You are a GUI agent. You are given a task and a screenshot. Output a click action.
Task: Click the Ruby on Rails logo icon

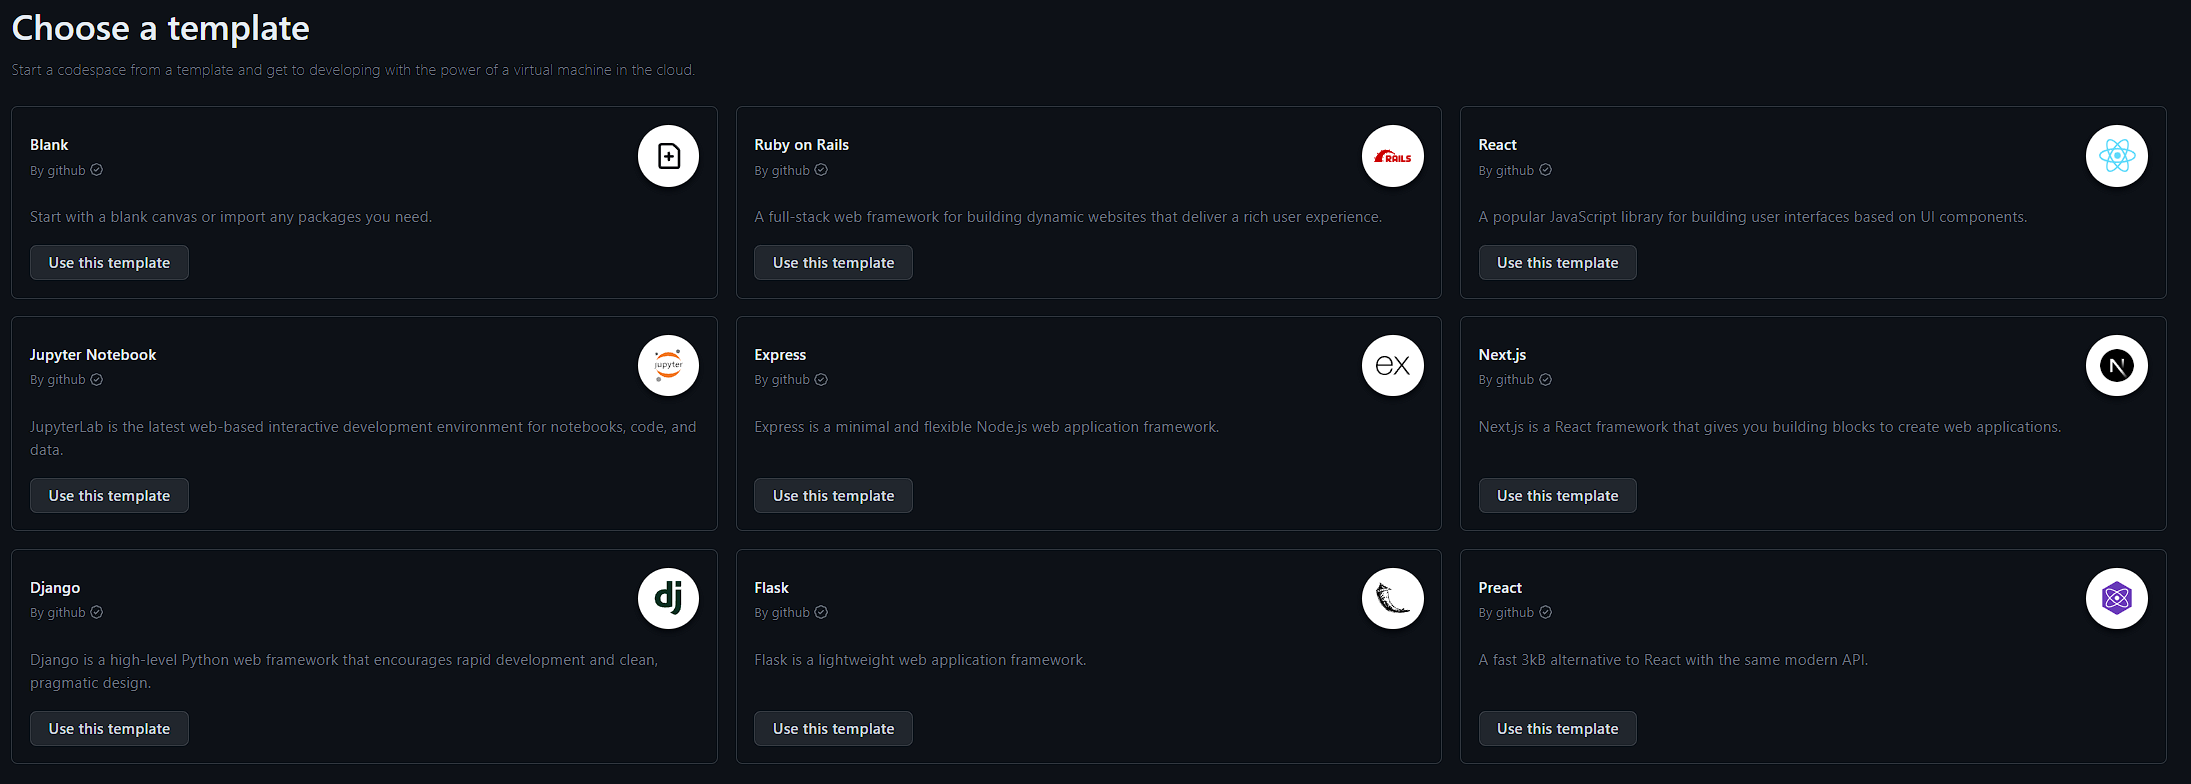(x=1392, y=156)
